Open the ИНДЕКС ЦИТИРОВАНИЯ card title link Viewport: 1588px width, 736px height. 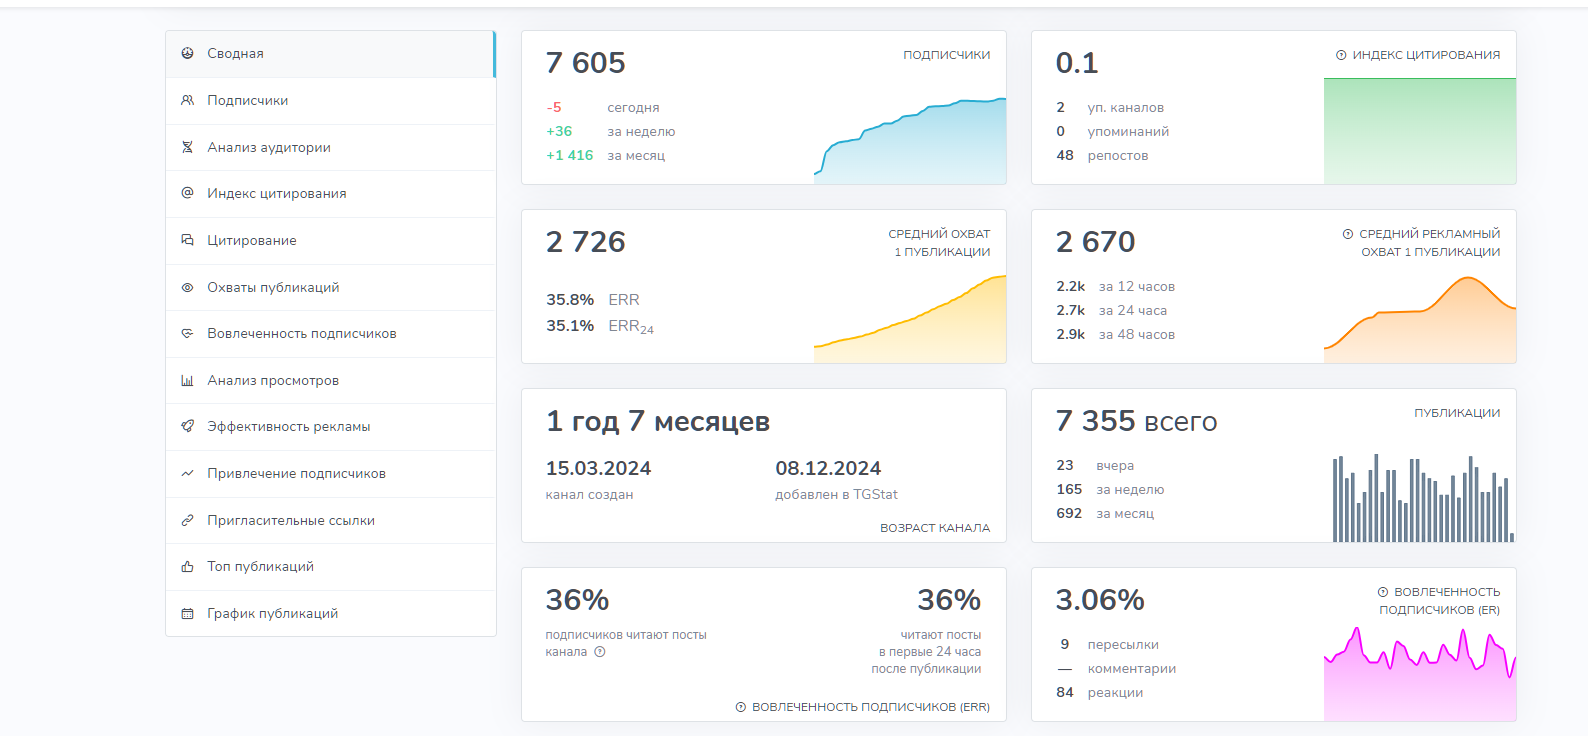click(x=1425, y=55)
